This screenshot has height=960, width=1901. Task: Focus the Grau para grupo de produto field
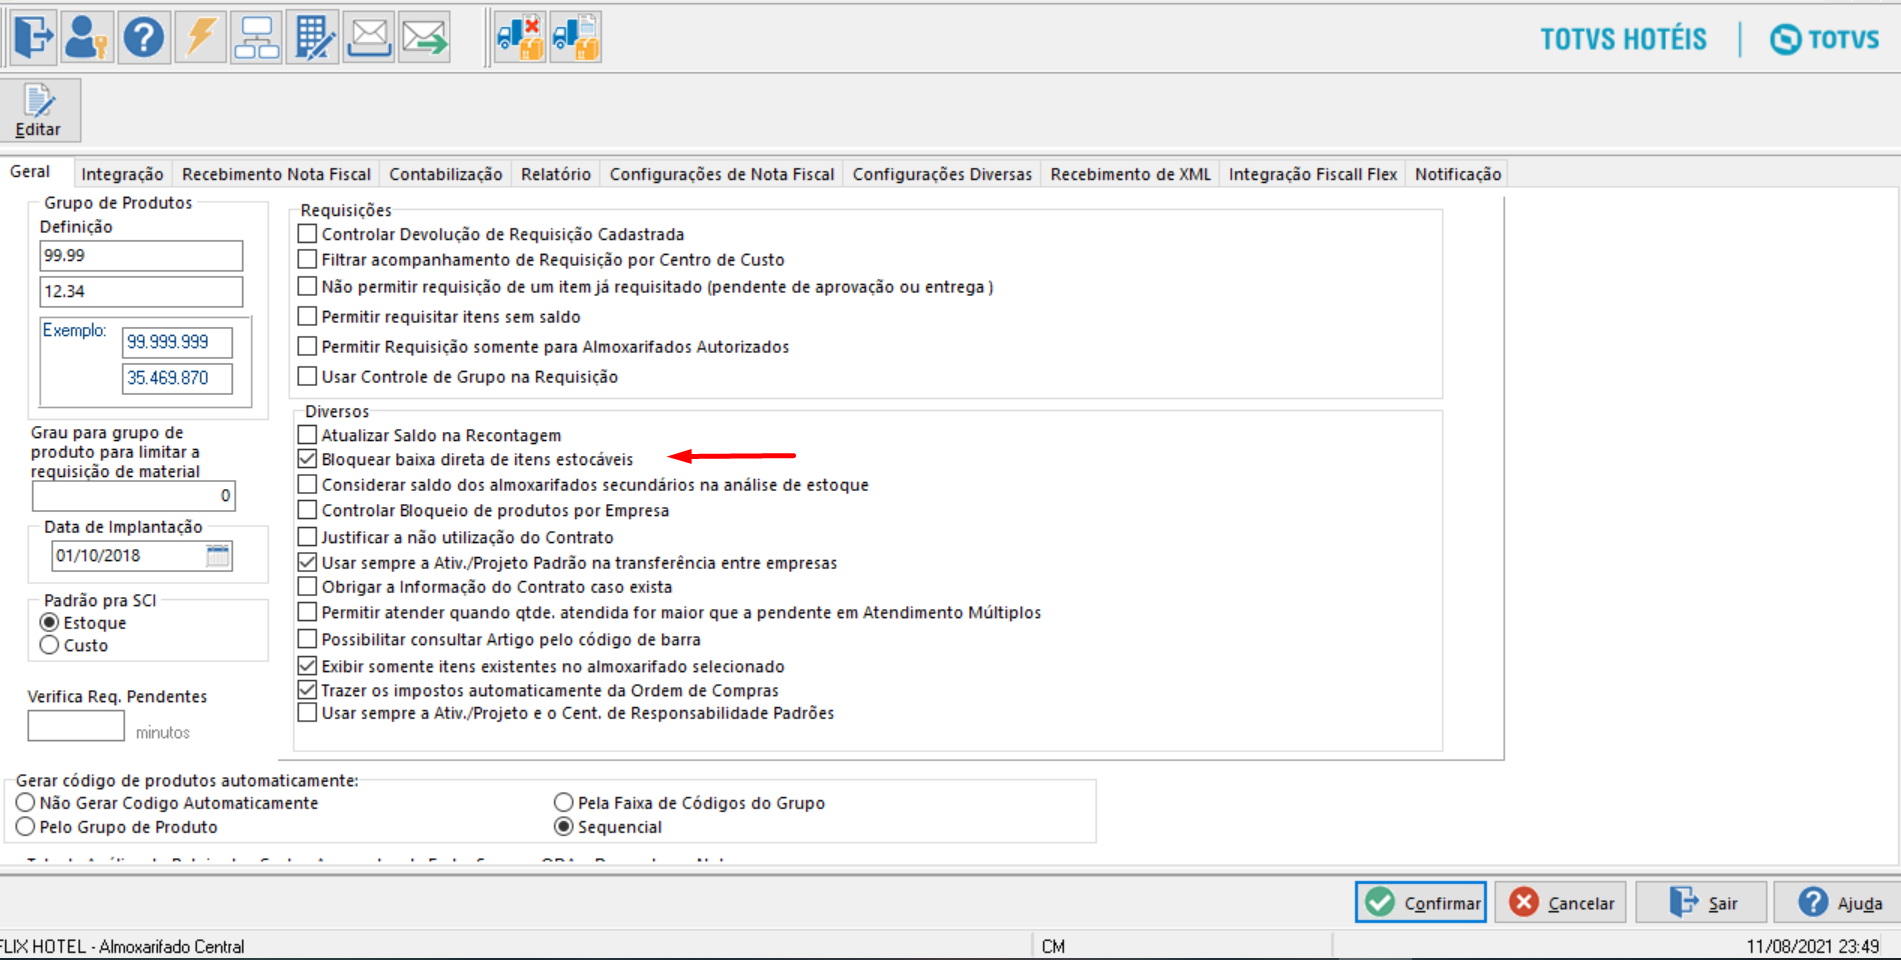tap(133, 496)
